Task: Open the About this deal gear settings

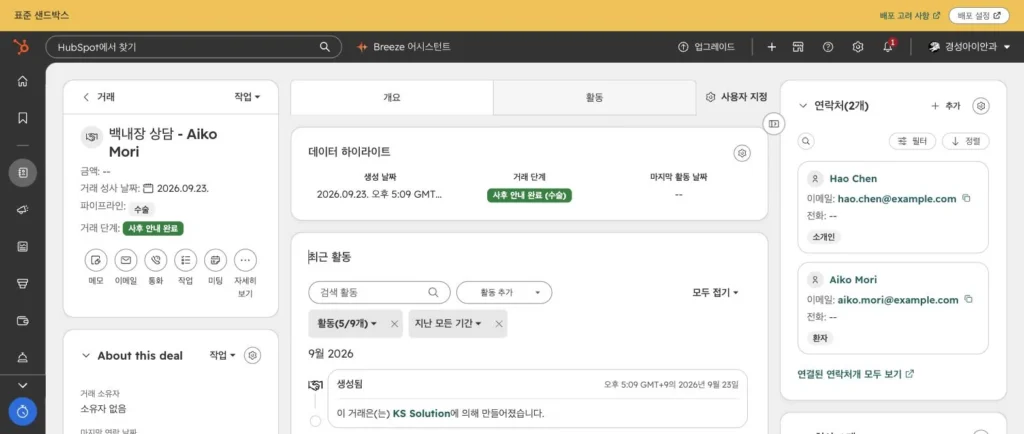Action: pyautogui.click(x=253, y=356)
